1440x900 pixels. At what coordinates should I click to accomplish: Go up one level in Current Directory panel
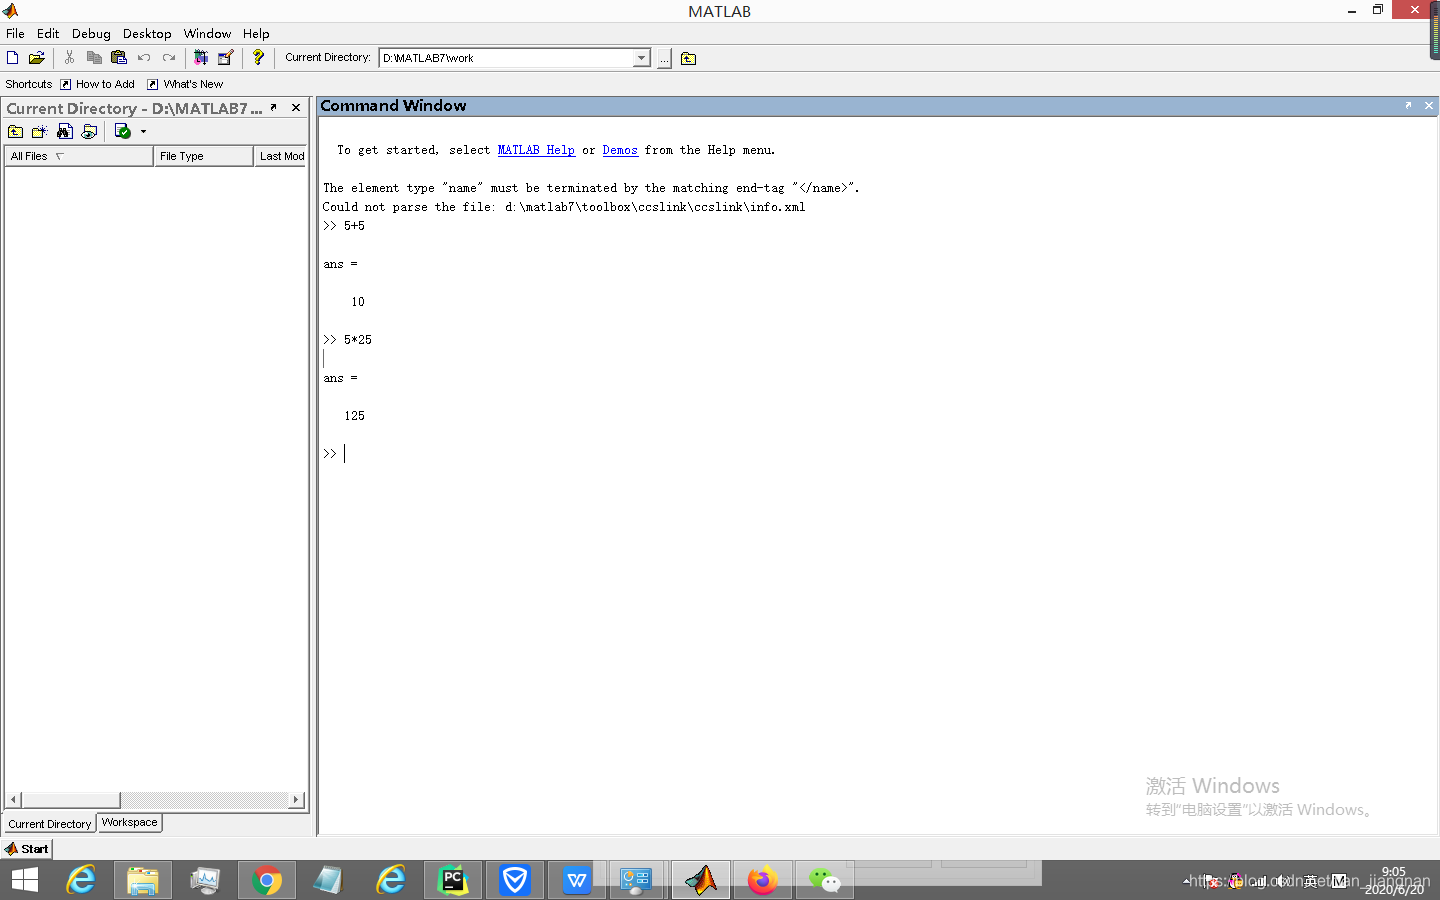(15, 132)
